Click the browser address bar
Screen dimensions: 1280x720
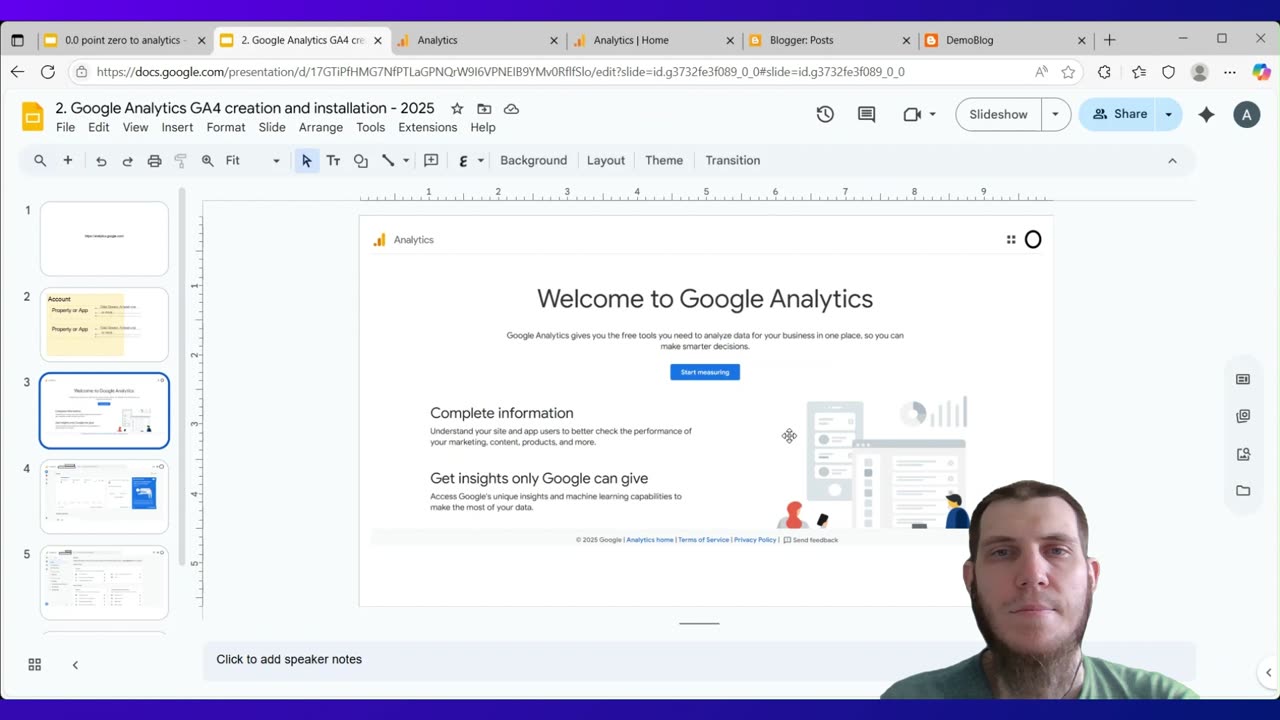click(x=560, y=72)
